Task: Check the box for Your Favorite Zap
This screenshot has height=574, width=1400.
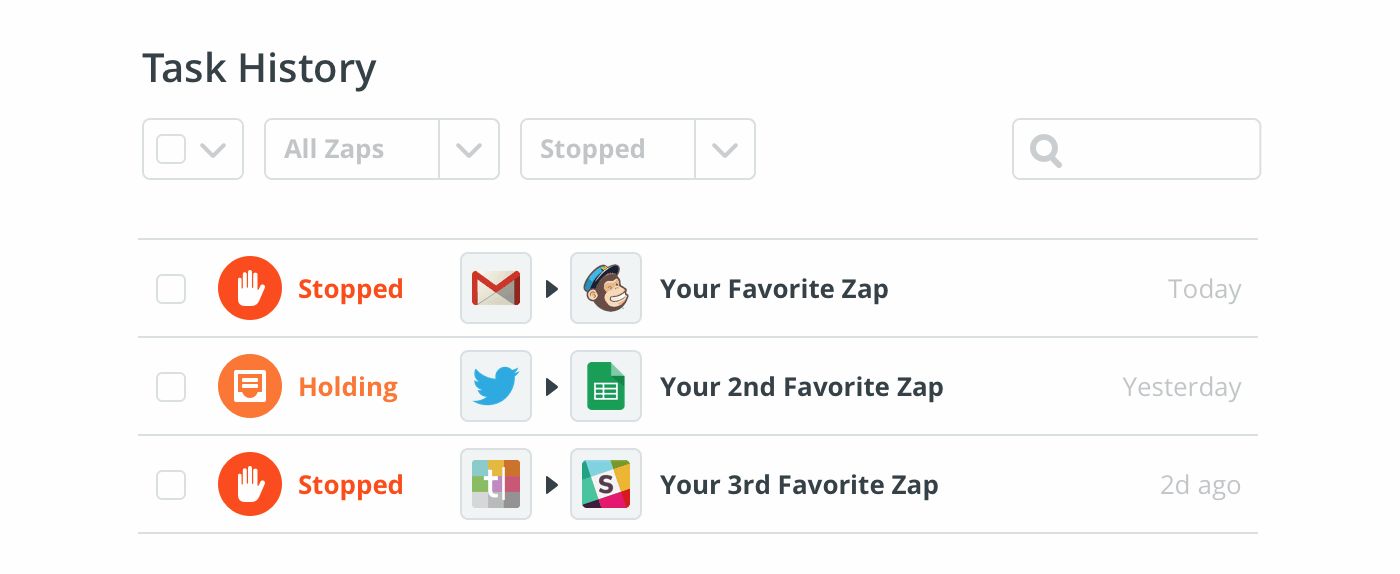Action: point(171,290)
